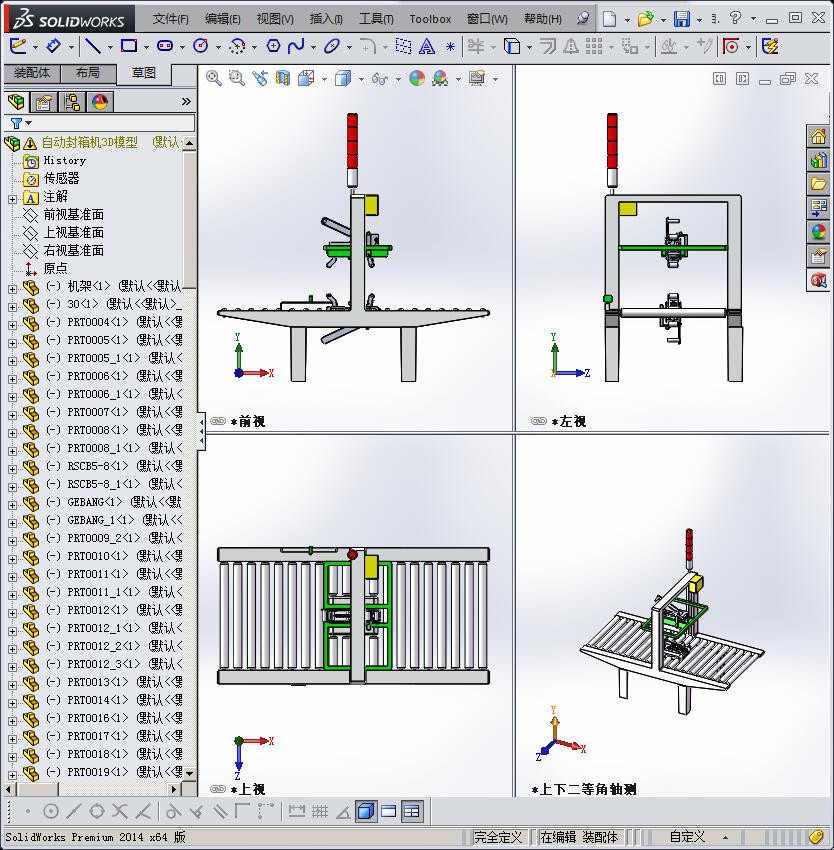The image size is (834, 850).
Task: Select the Polygon sketch tool
Action: [x=273, y=46]
